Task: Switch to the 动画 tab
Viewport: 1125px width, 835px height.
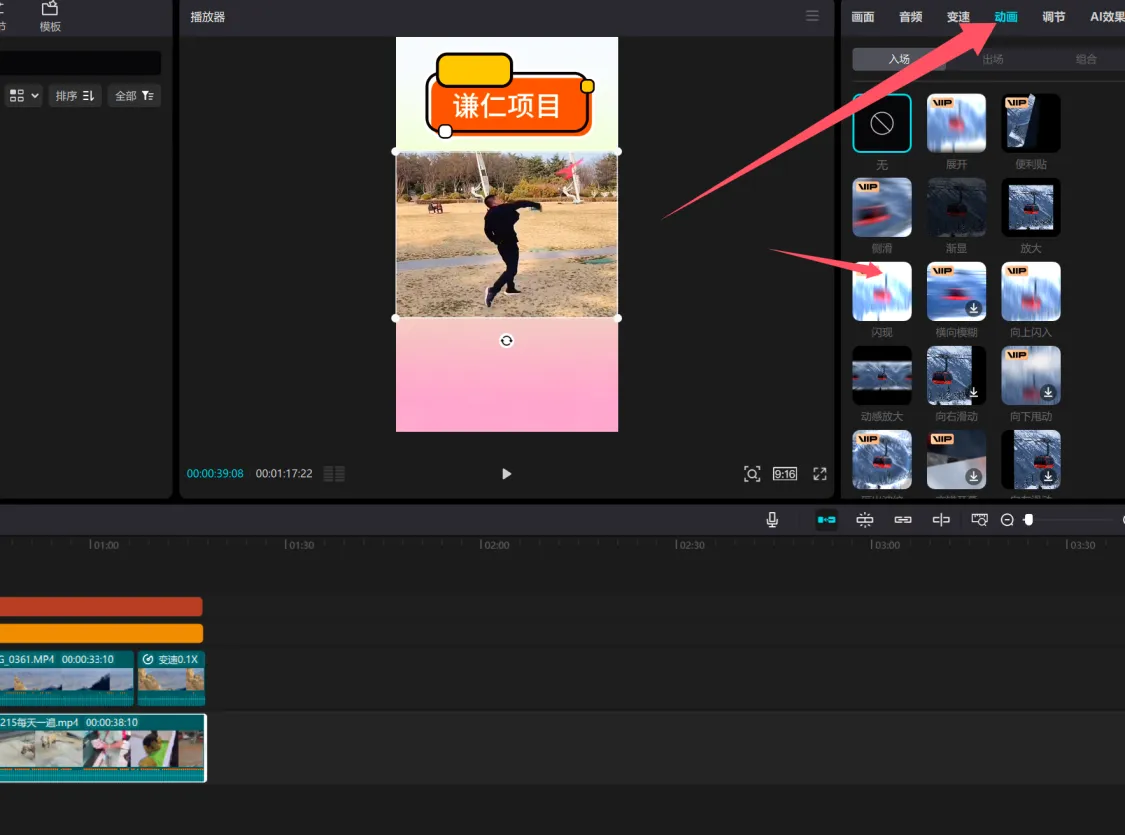Action: pyautogui.click(x=1006, y=17)
